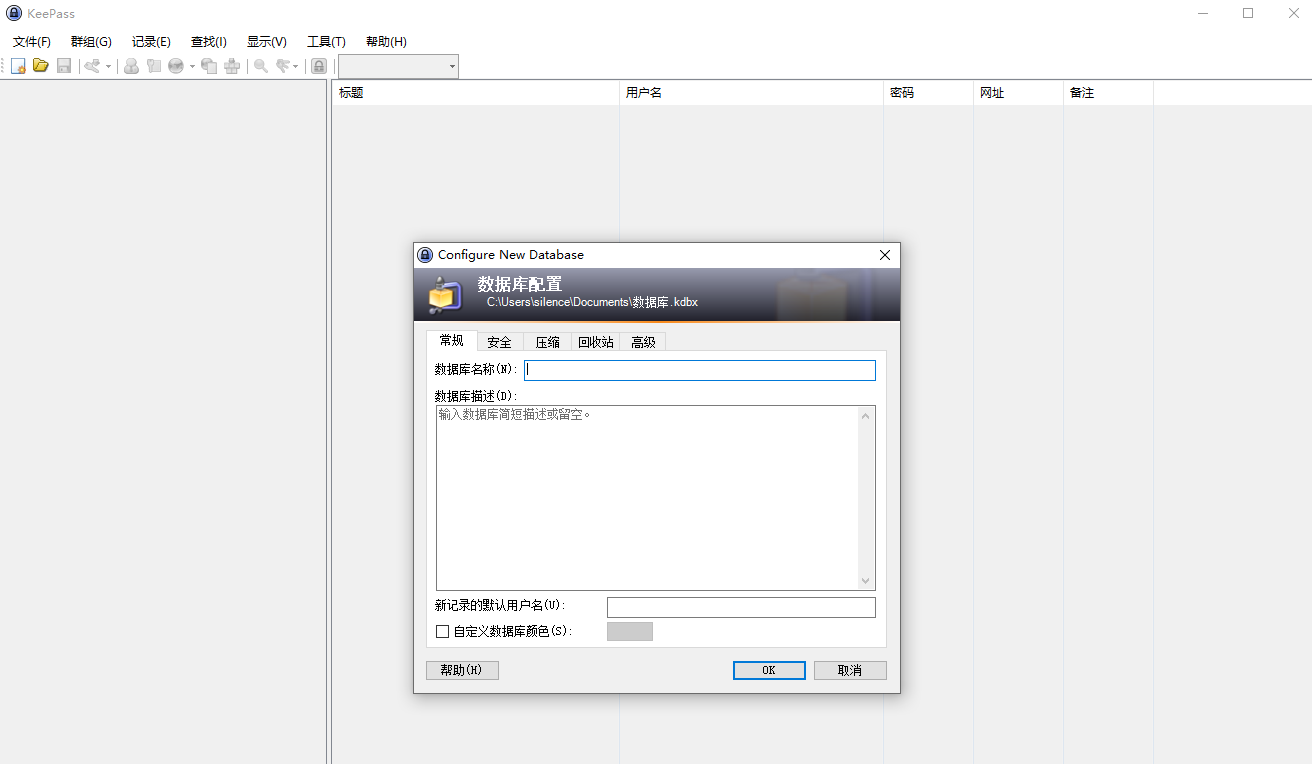This screenshot has height=764, width=1312.
Task: Open the 文件(F) menu
Action: point(32,42)
